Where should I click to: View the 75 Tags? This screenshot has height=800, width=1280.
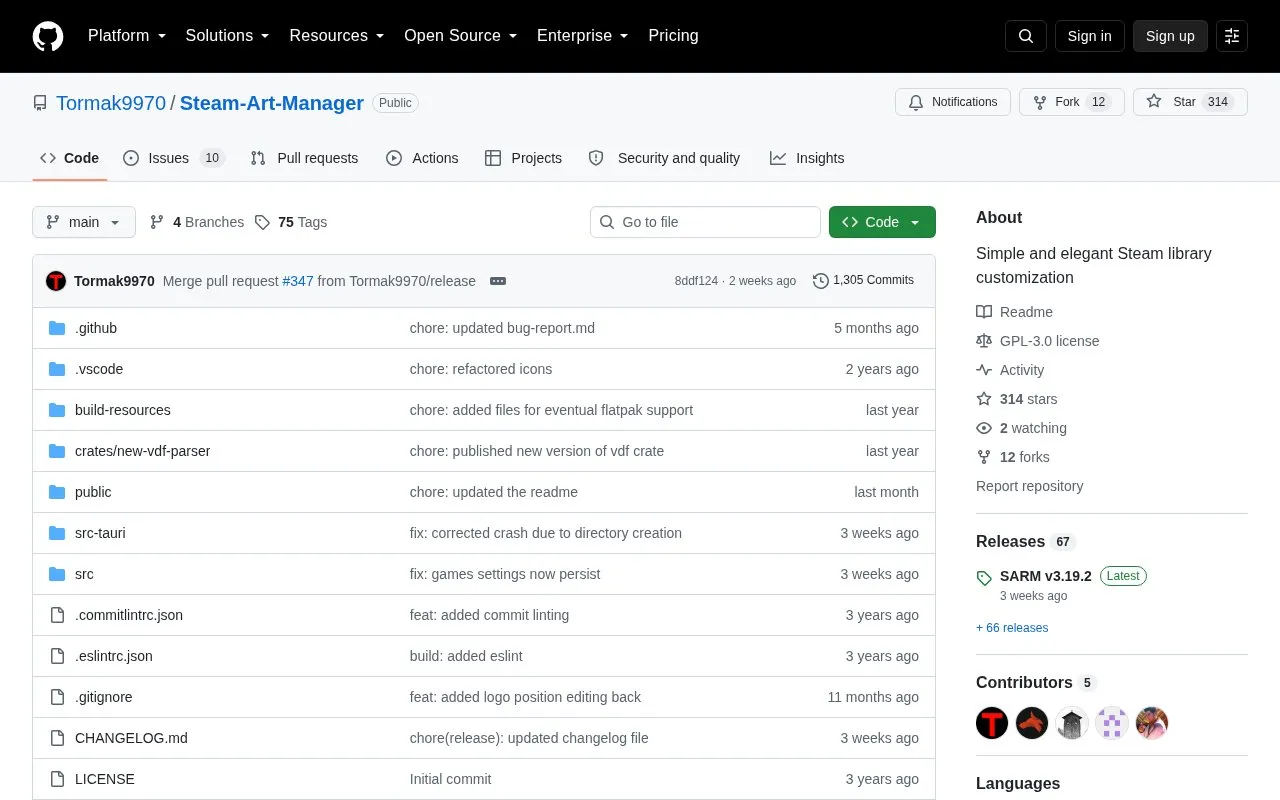(x=291, y=222)
